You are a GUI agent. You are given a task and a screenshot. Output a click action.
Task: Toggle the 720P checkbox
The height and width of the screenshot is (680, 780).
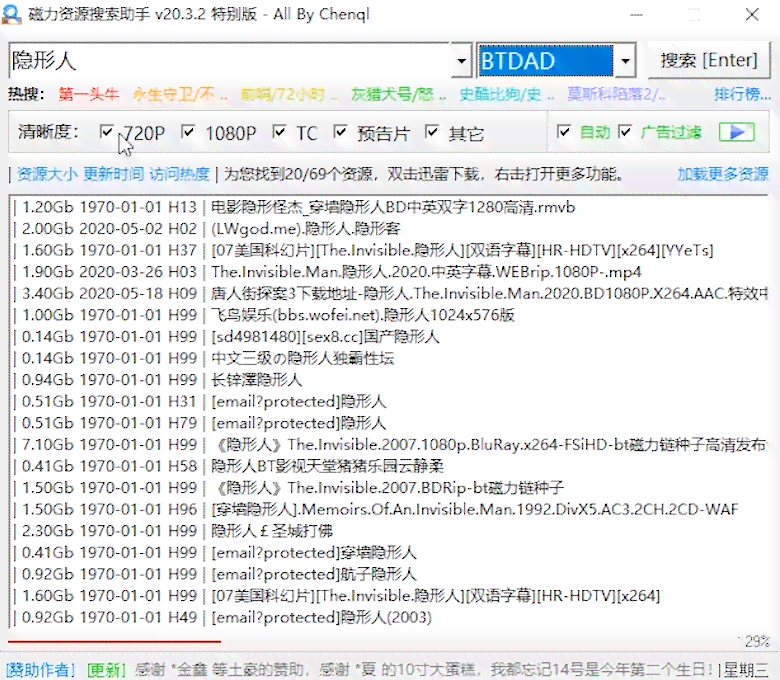(x=106, y=132)
